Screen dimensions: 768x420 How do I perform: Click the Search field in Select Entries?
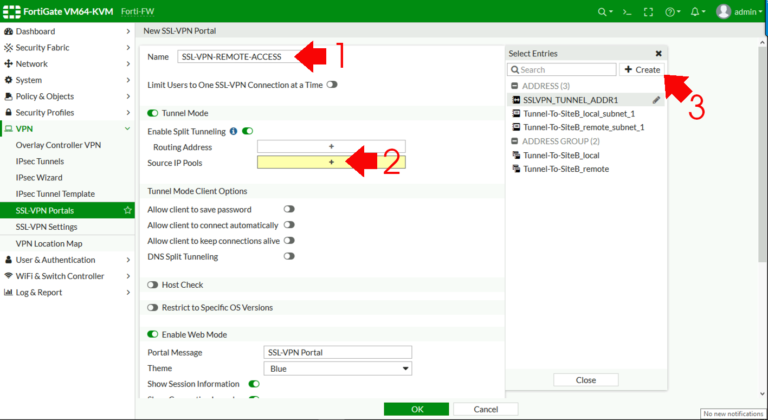[562, 70]
